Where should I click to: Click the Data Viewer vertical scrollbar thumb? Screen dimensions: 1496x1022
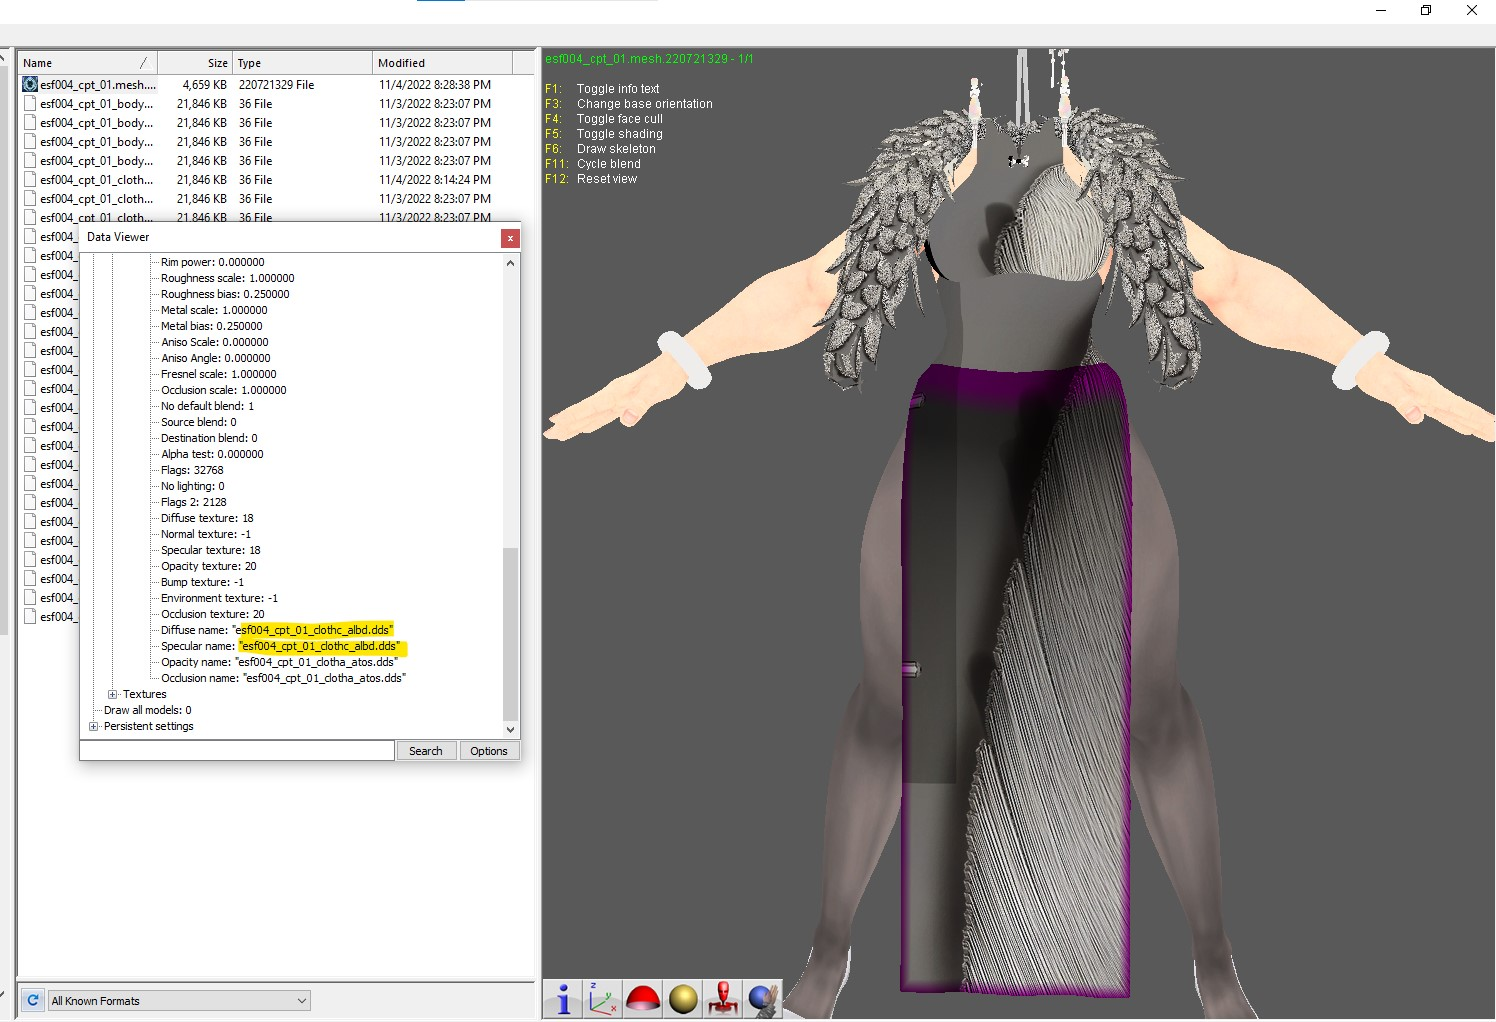[510, 634]
